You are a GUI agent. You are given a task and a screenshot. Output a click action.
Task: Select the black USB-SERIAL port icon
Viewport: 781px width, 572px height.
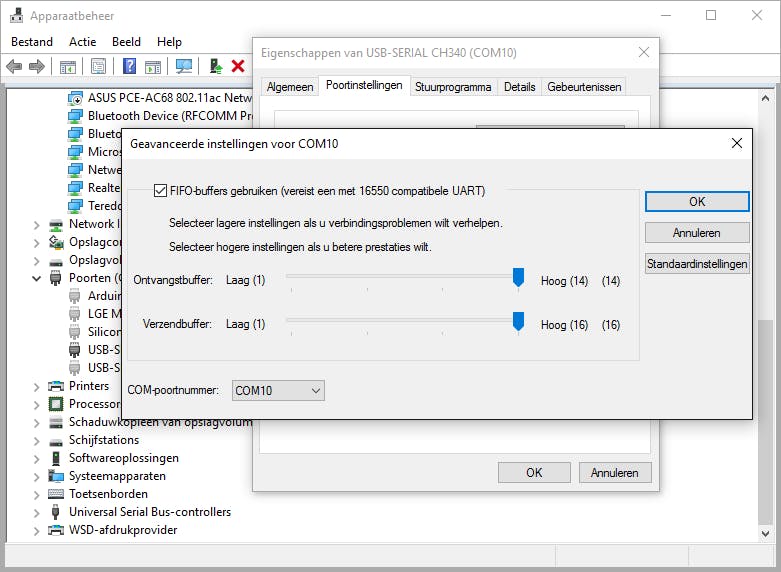[x=75, y=350]
